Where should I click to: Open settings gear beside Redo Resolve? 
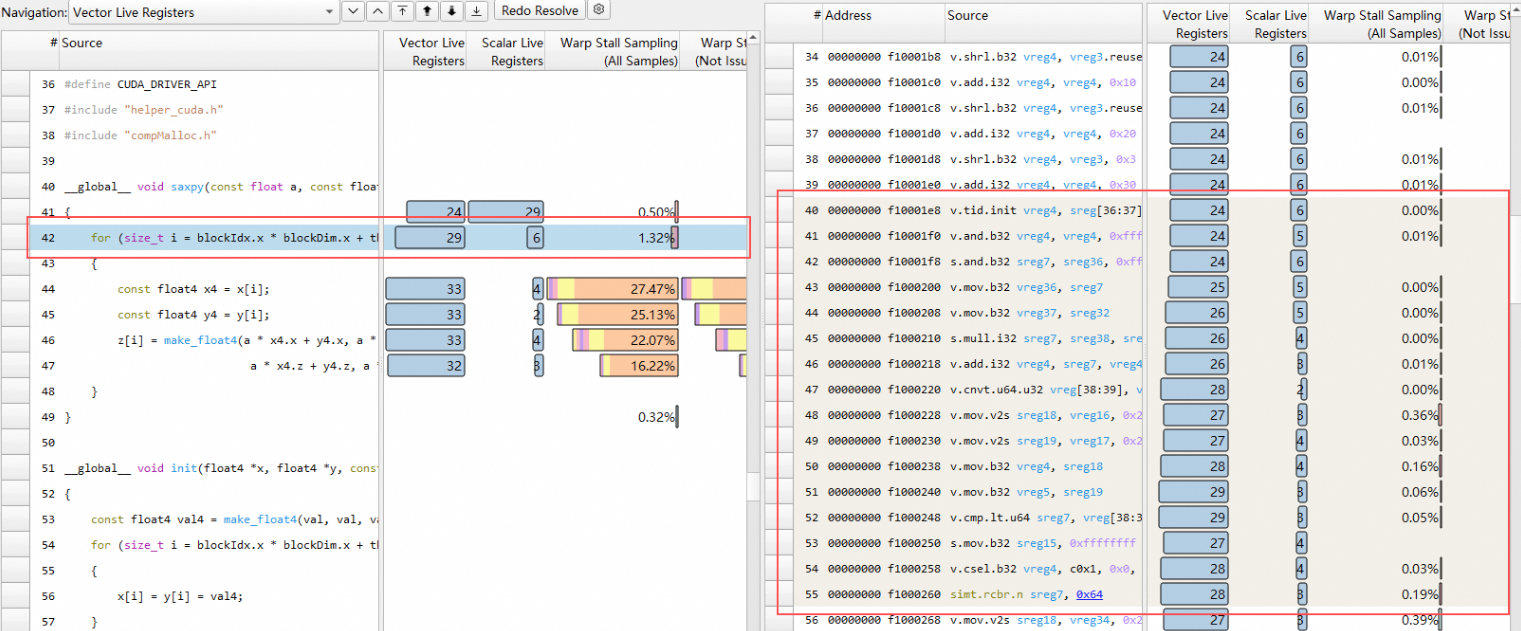(598, 10)
